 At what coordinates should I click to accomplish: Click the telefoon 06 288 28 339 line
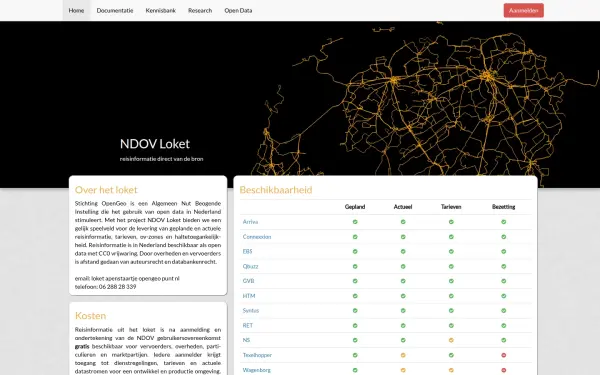pyautogui.click(x=106, y=287)
